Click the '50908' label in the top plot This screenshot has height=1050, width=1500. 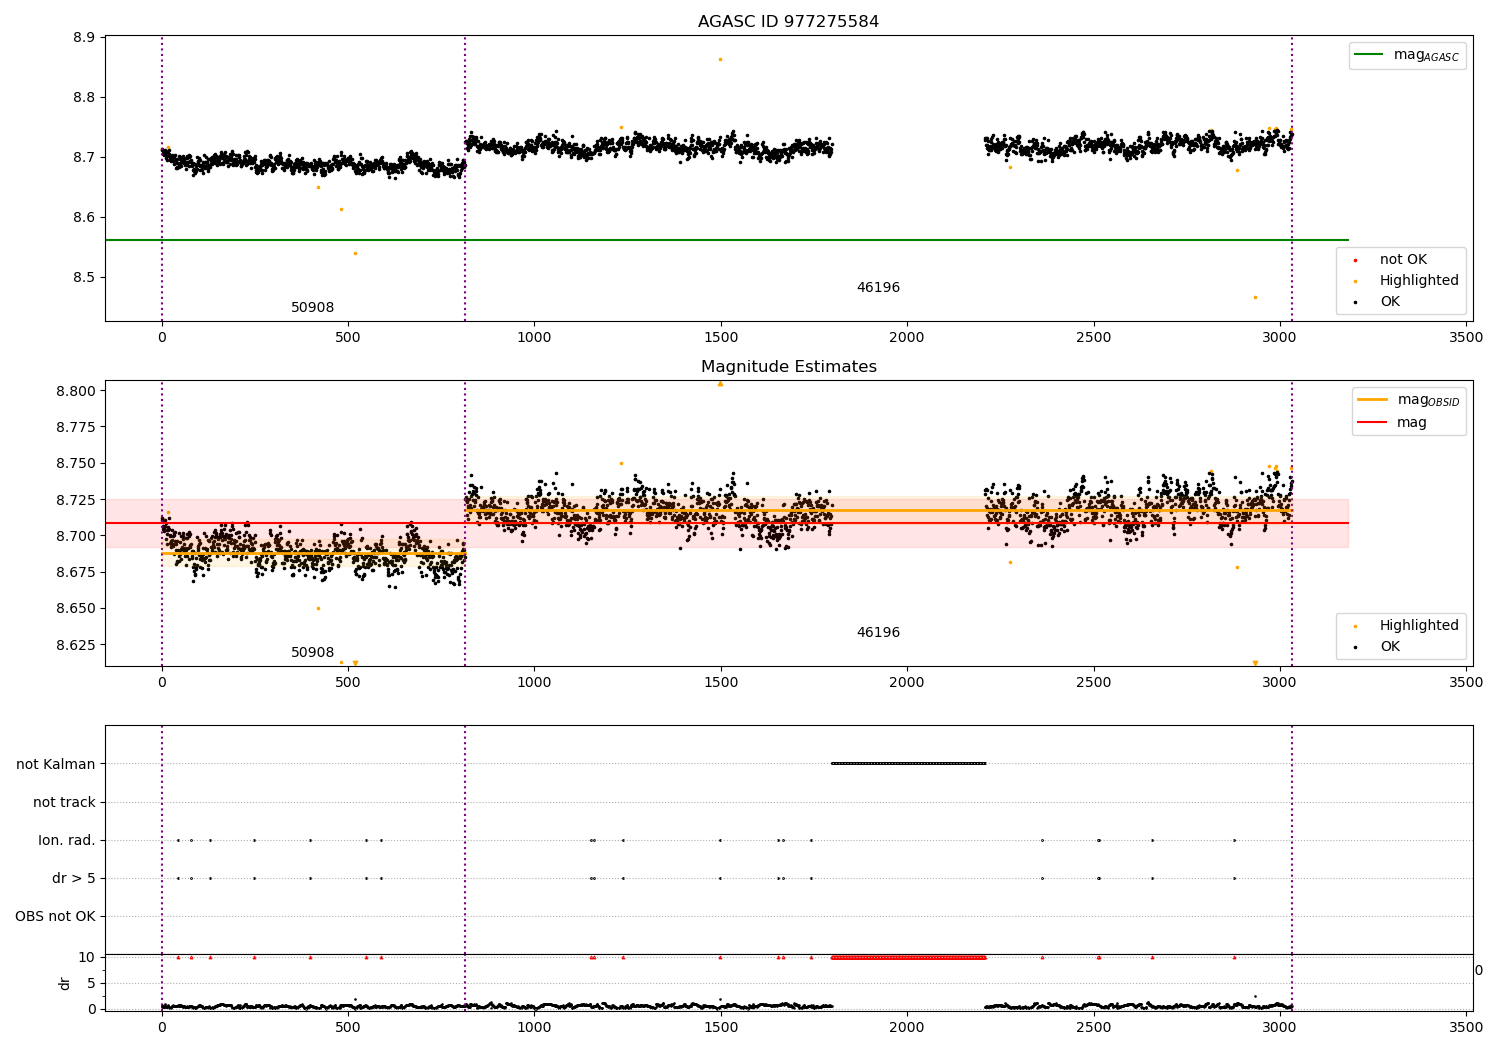point(312,308)
